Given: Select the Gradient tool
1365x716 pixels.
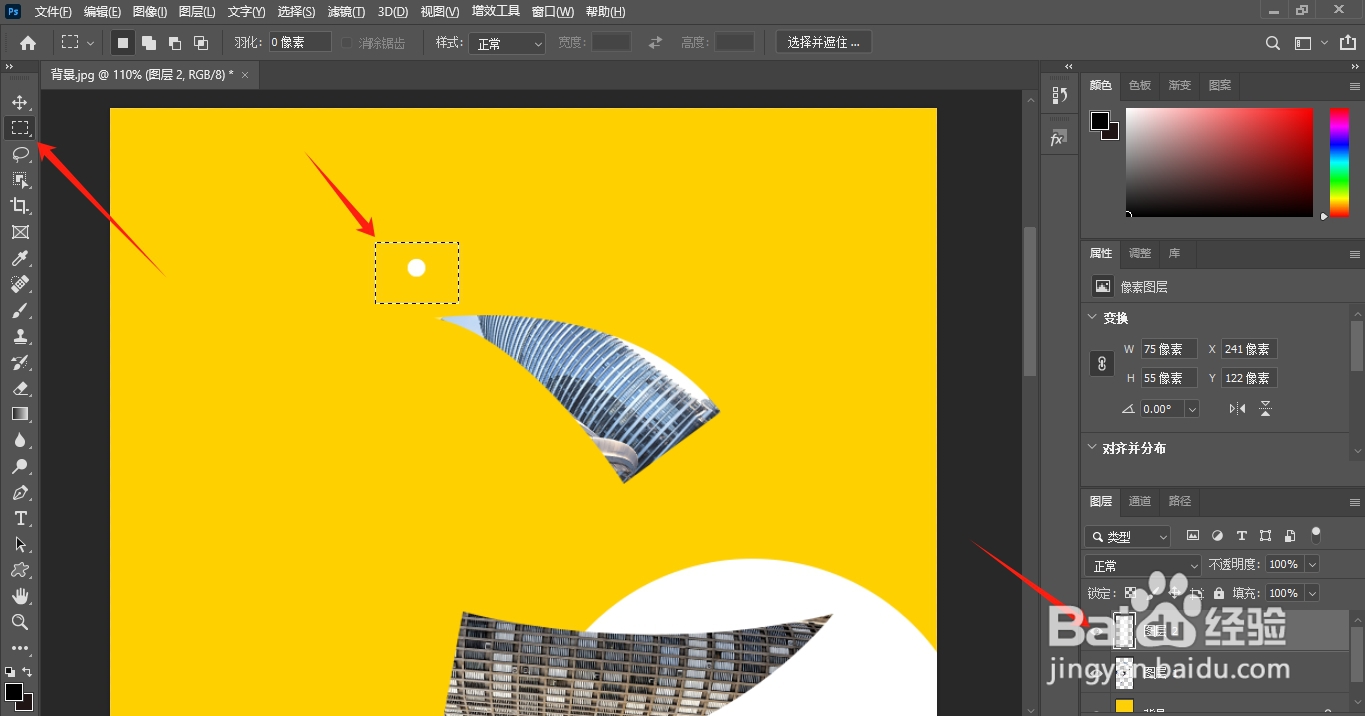Looking at the screenshot, I should 20,414.
